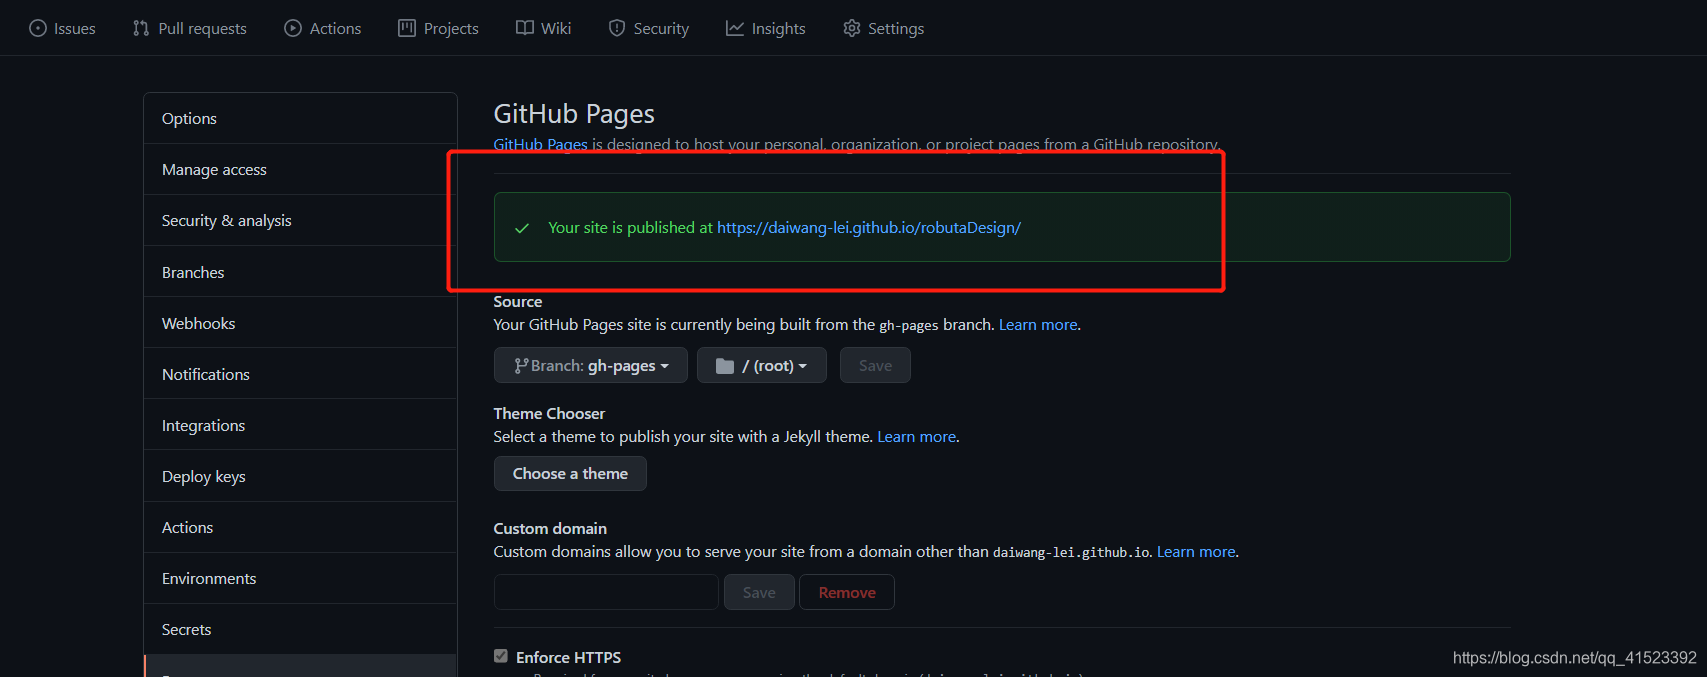
Task: Click the Save button beside the folder dropdown
Action: click(875, 365)
